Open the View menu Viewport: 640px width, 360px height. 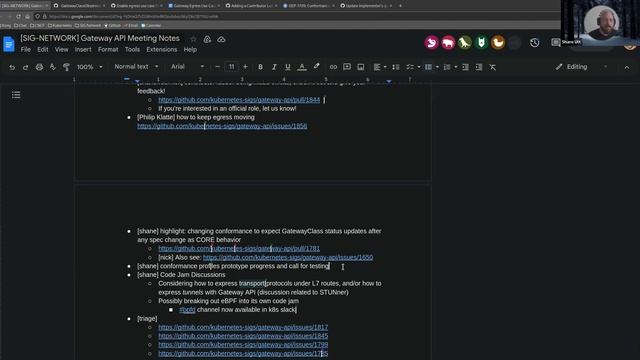point(62,49)
